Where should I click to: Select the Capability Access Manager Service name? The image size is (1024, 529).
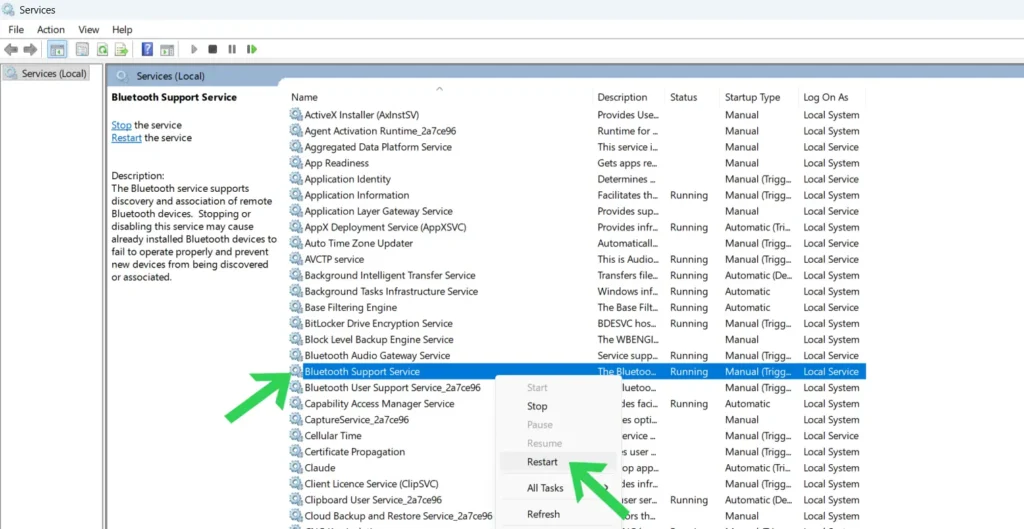point(379,404)
